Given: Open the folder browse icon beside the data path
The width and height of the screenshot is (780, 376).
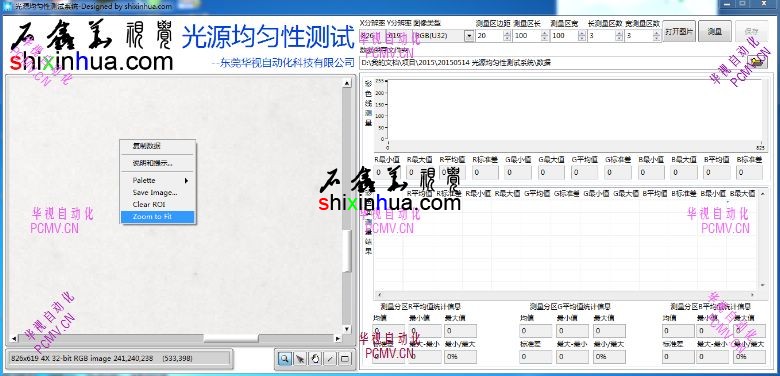Looking at the screenshot, I should click(x=757, y=62).
